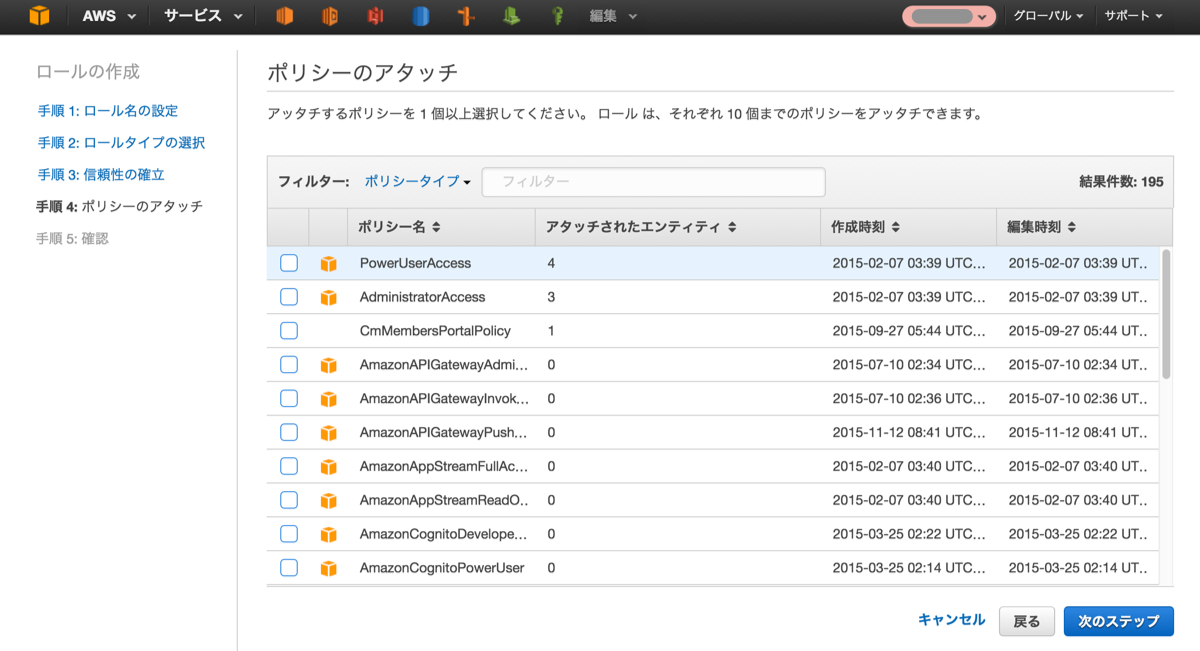The width and height of the screenshot is (1200, 651).
Task: Open the ポリシータイプ filter dropdown
Action: coord(417,182)
